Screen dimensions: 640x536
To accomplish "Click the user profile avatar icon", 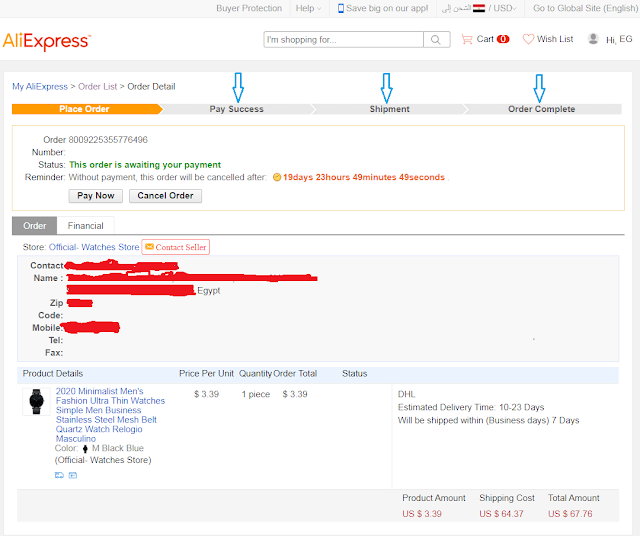I will click(593, 39).
